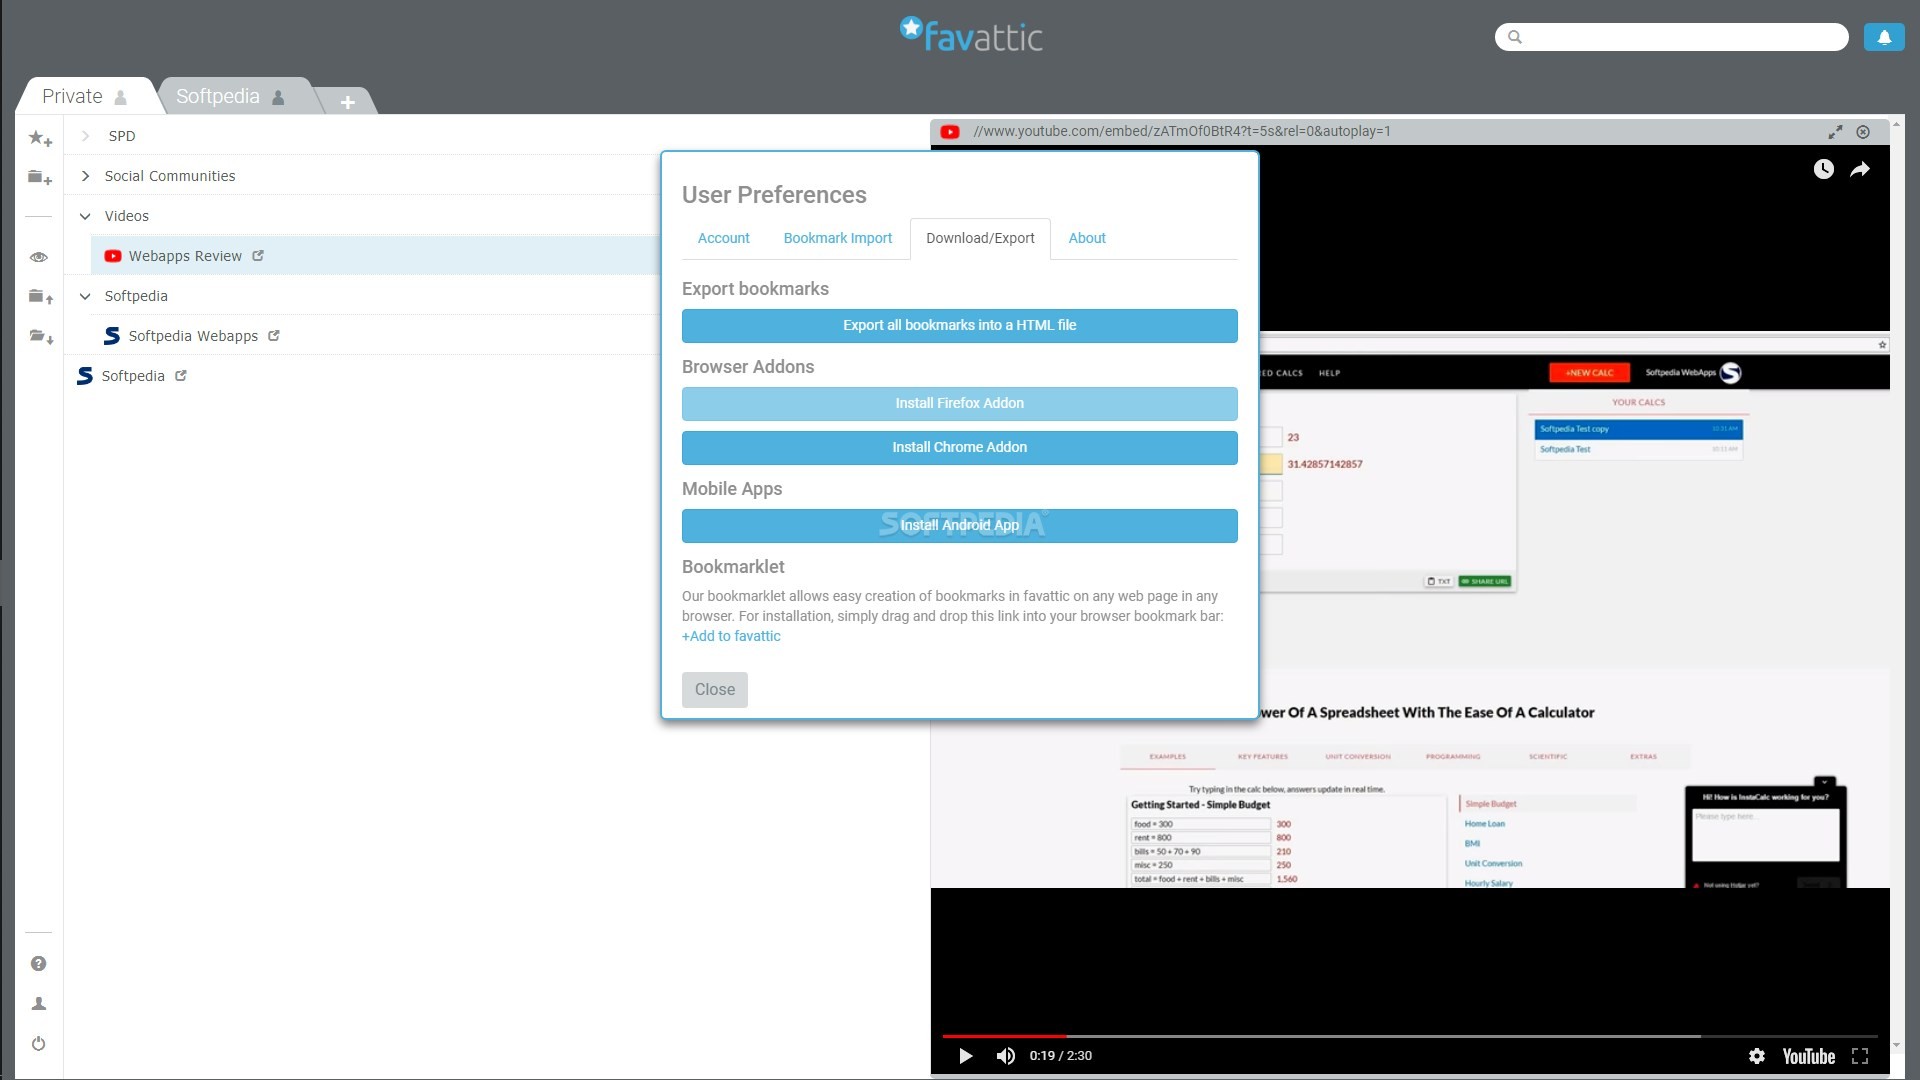Open the About tab
The image size is (1920, 1080).
click(x=1087, y=238)
